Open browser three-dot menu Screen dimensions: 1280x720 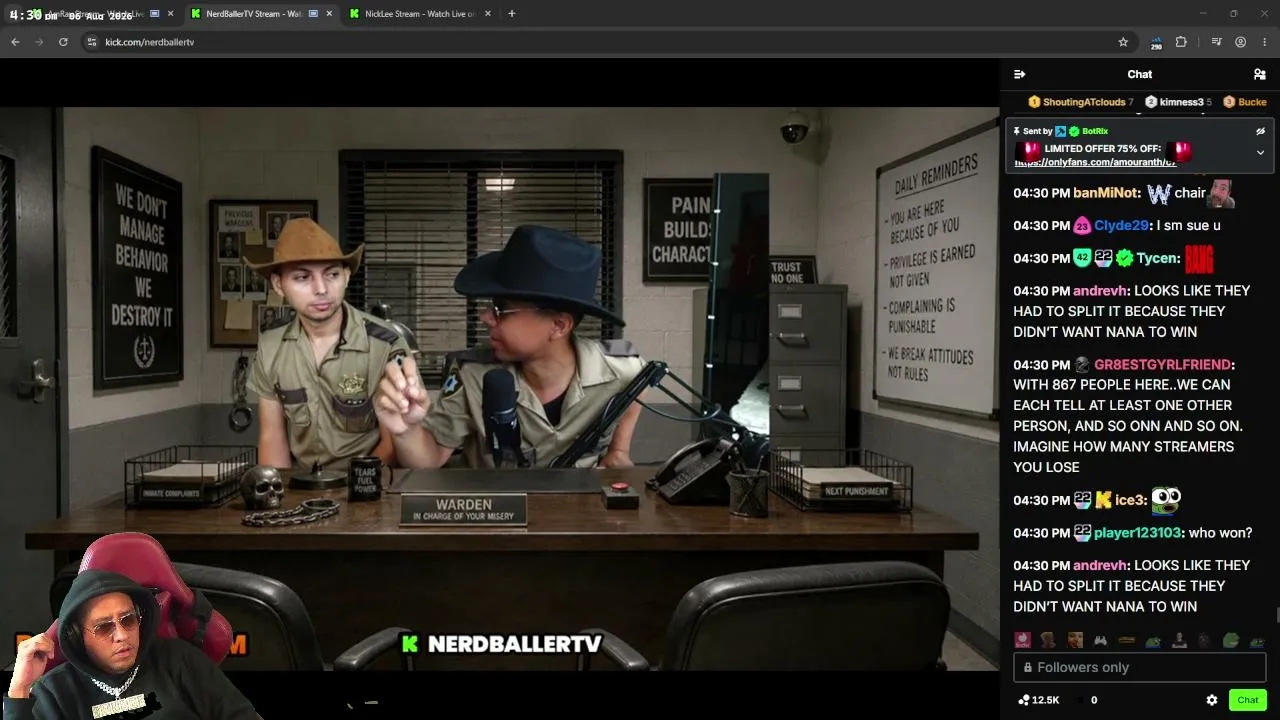1265,42
